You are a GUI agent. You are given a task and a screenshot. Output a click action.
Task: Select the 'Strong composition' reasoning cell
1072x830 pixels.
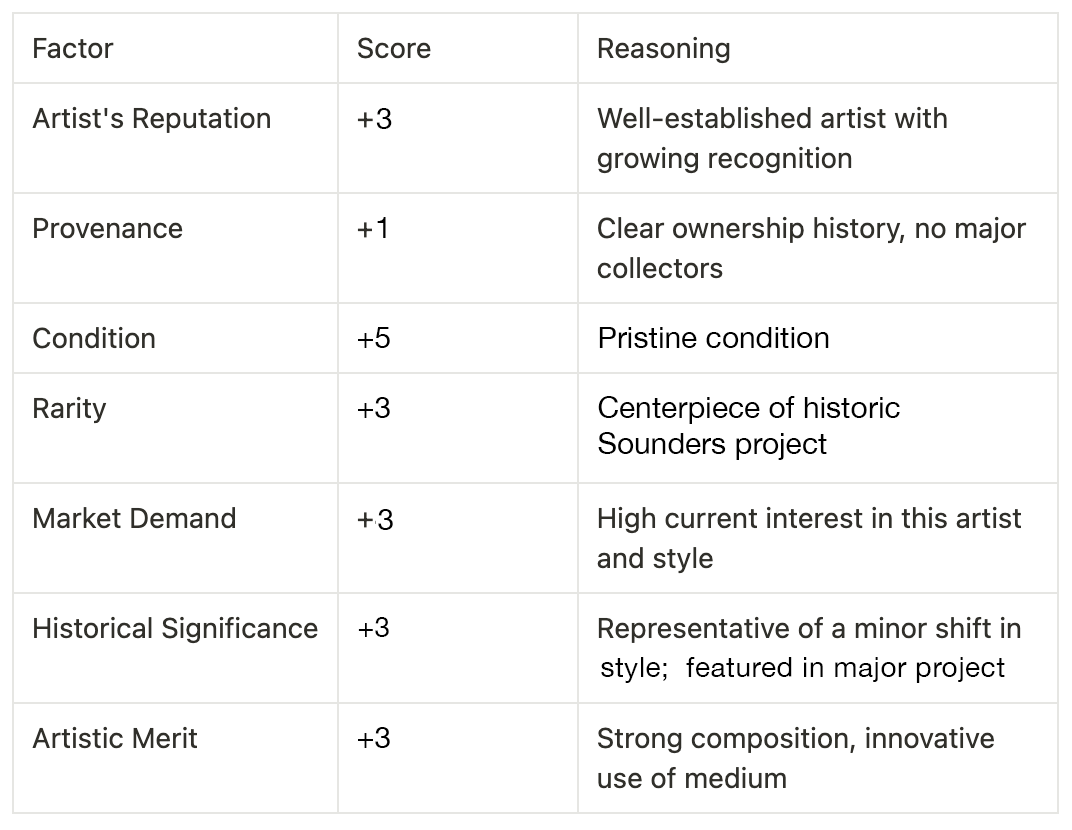pyautogui.click(x=795, y=758)
